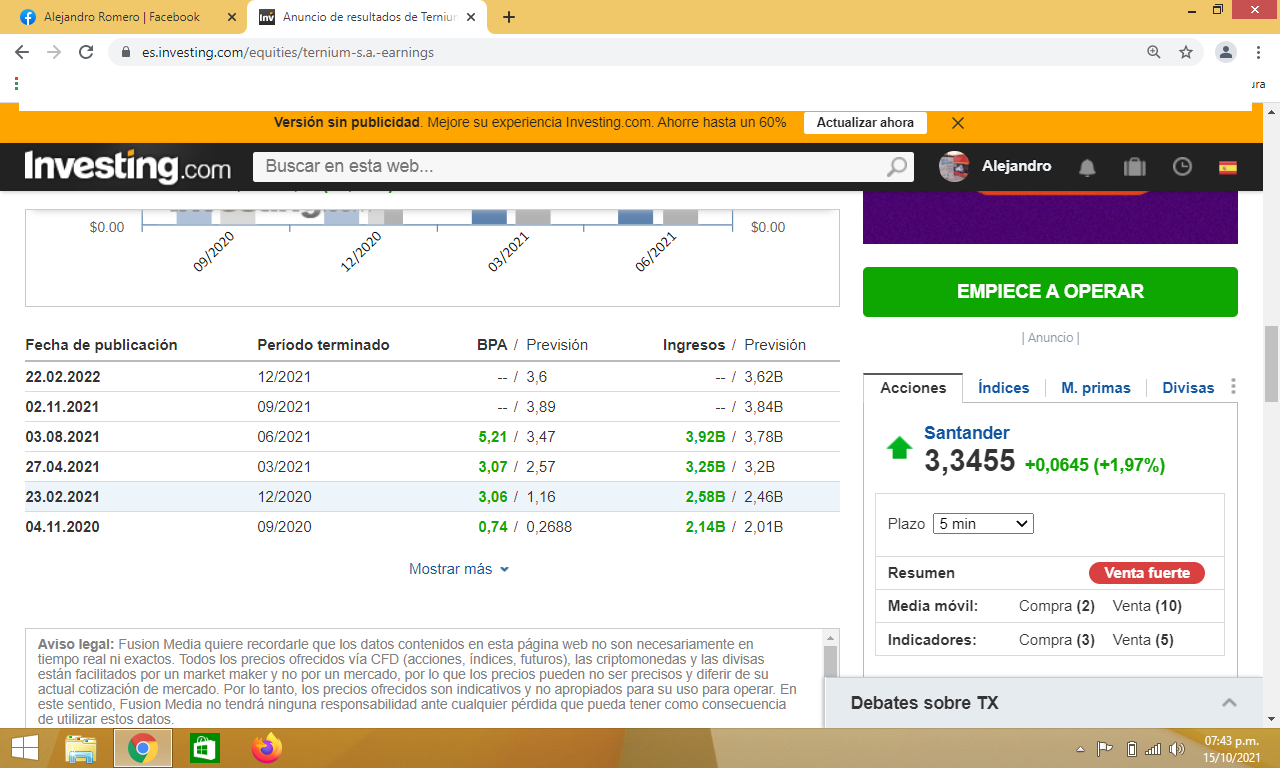Viewport: 1280px width, 768px height.
Task: Open the clock history icon
Action: (1182, 167)
